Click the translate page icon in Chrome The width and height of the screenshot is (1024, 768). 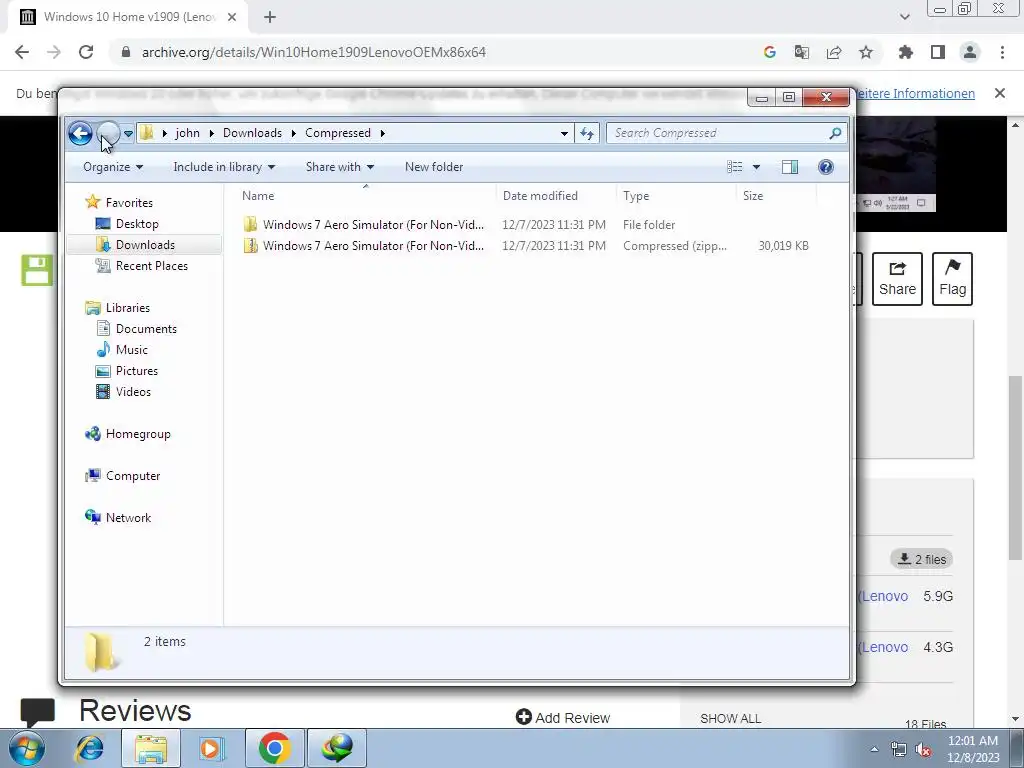pos(801,52)
